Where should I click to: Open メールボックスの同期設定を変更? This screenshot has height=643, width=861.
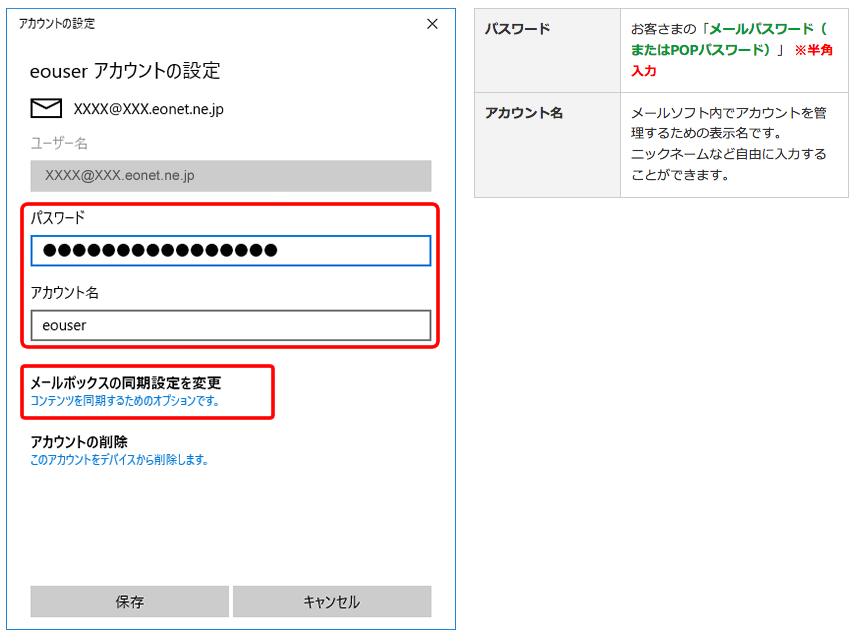tap(126, 383)
